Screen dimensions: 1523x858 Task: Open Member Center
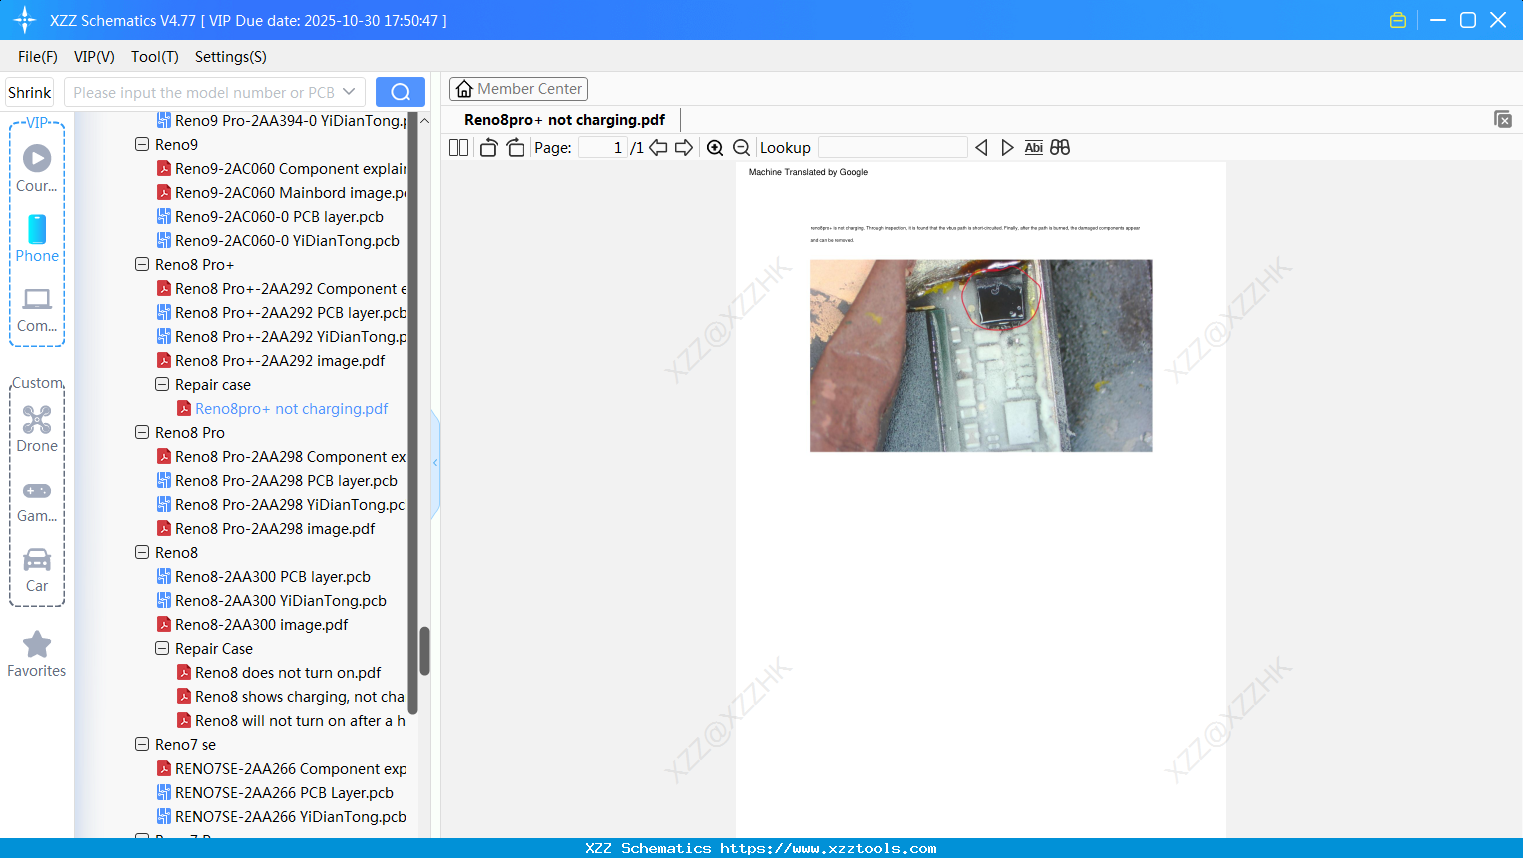pos(518,89)
